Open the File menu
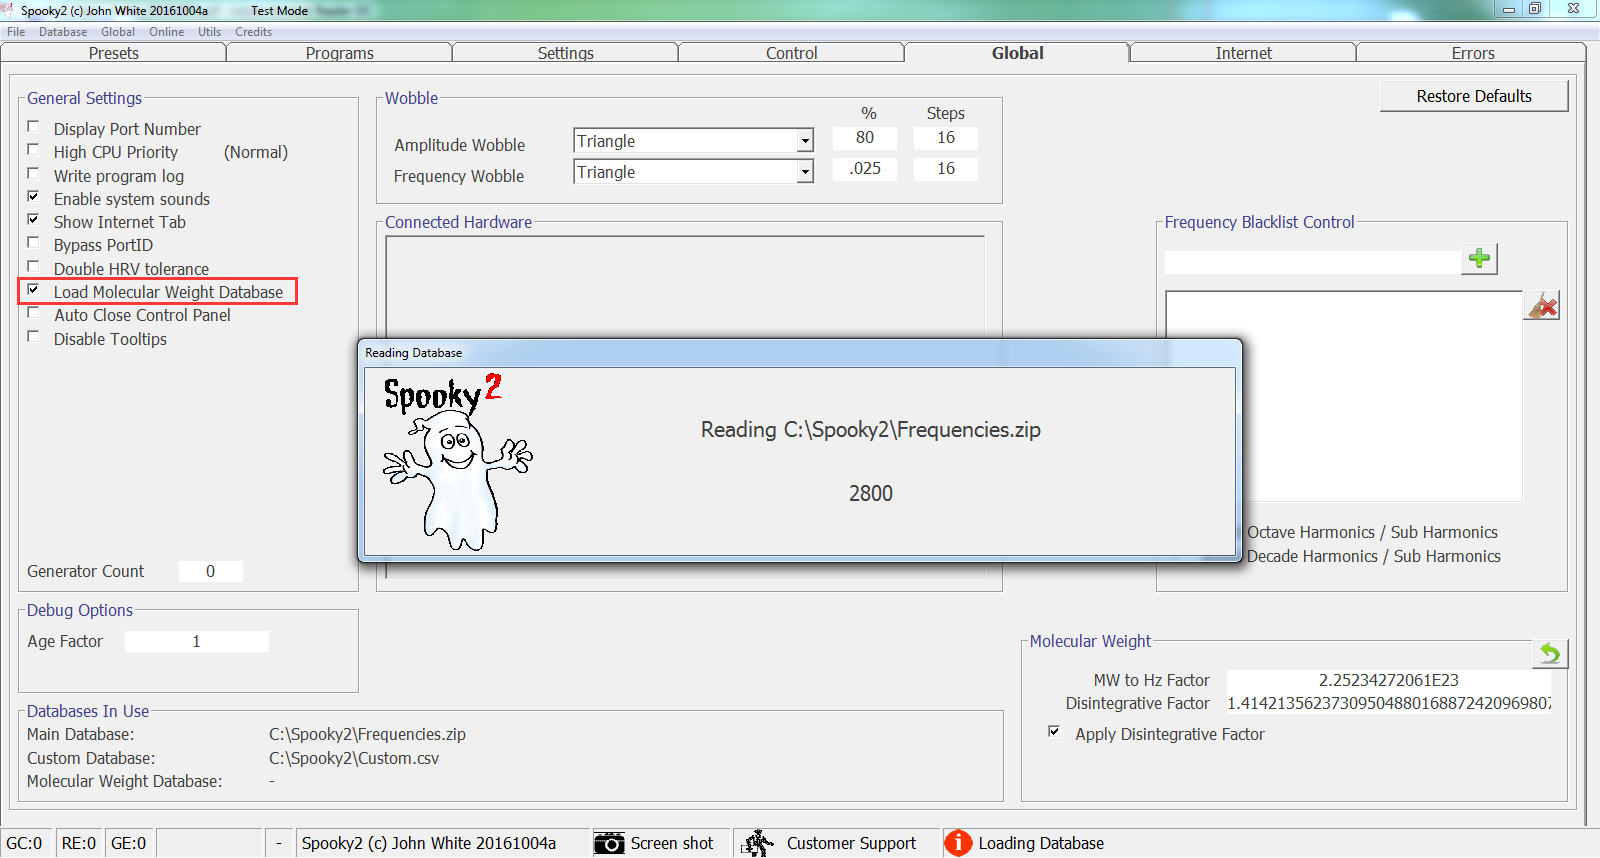Viewport: 1600px width, 858px height. pos(16,32)
